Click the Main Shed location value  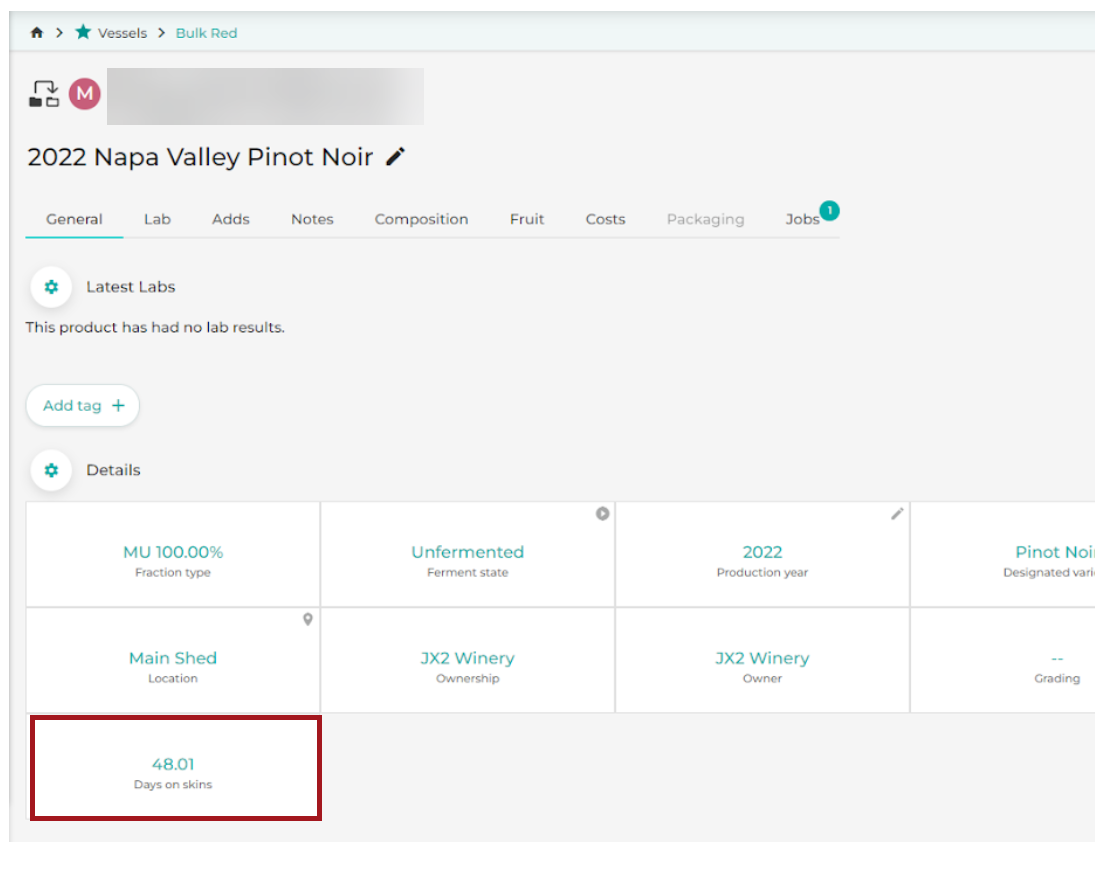click(173, 658)
